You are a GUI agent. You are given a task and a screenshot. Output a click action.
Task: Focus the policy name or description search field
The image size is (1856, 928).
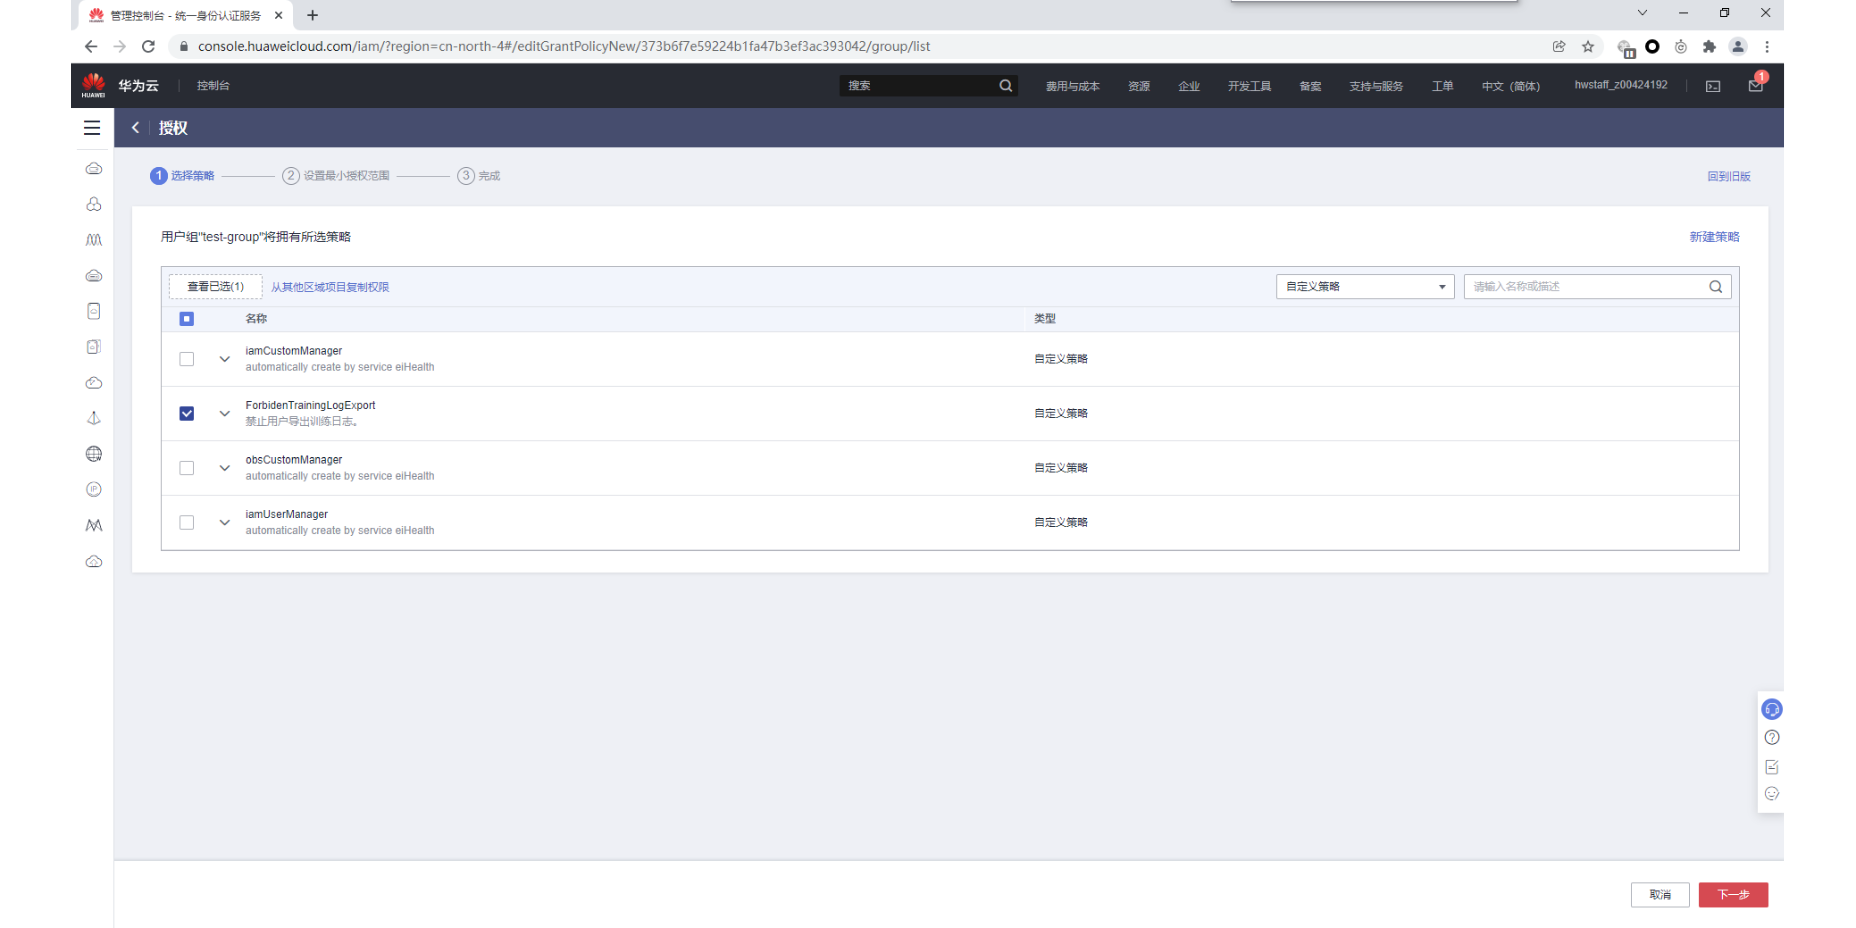coord(1598,287)
